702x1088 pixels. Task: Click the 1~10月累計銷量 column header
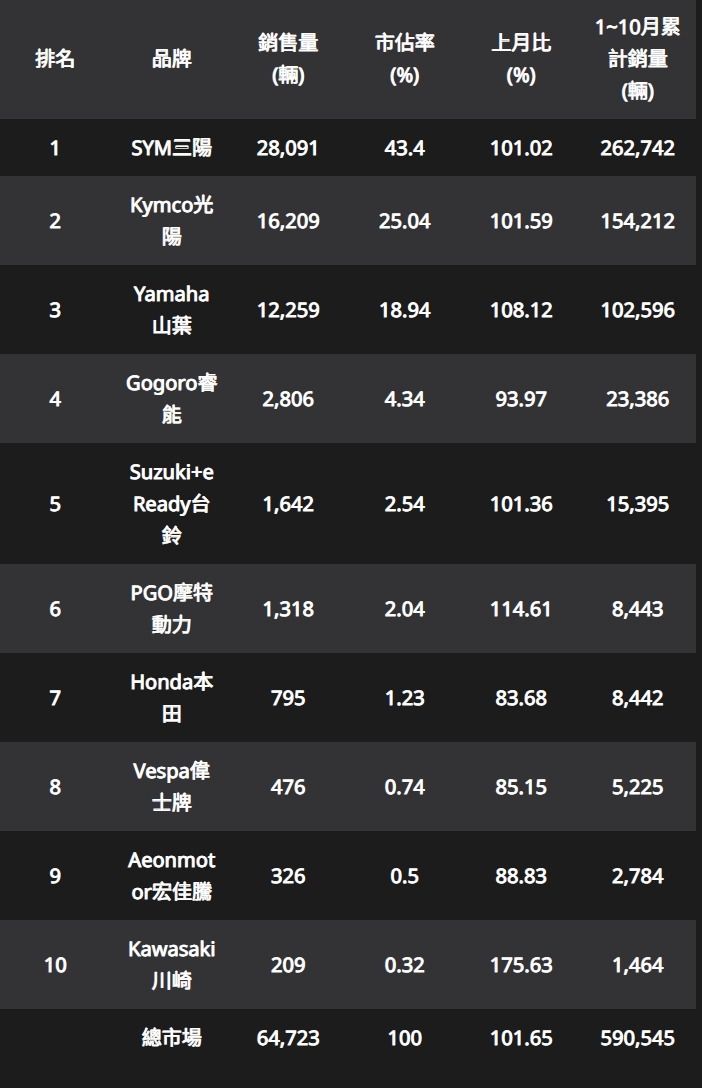pos(637,59)
